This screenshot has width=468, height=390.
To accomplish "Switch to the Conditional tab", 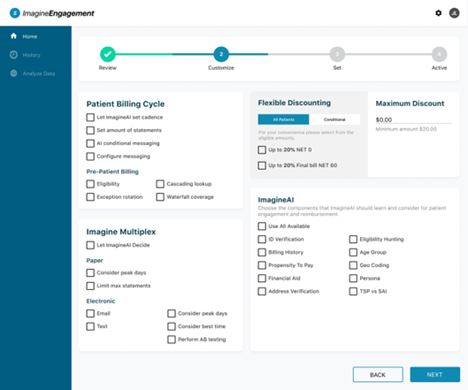I will (x=335, y=119).
